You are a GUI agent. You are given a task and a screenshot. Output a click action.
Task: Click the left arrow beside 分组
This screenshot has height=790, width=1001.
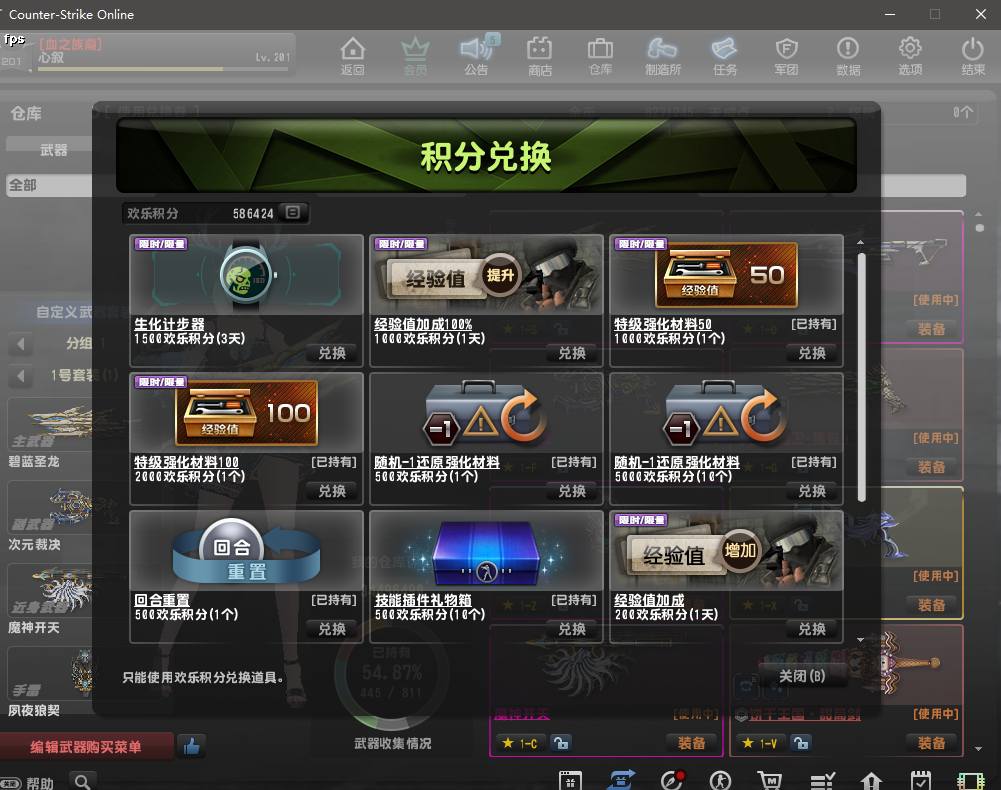coord(20,344)
